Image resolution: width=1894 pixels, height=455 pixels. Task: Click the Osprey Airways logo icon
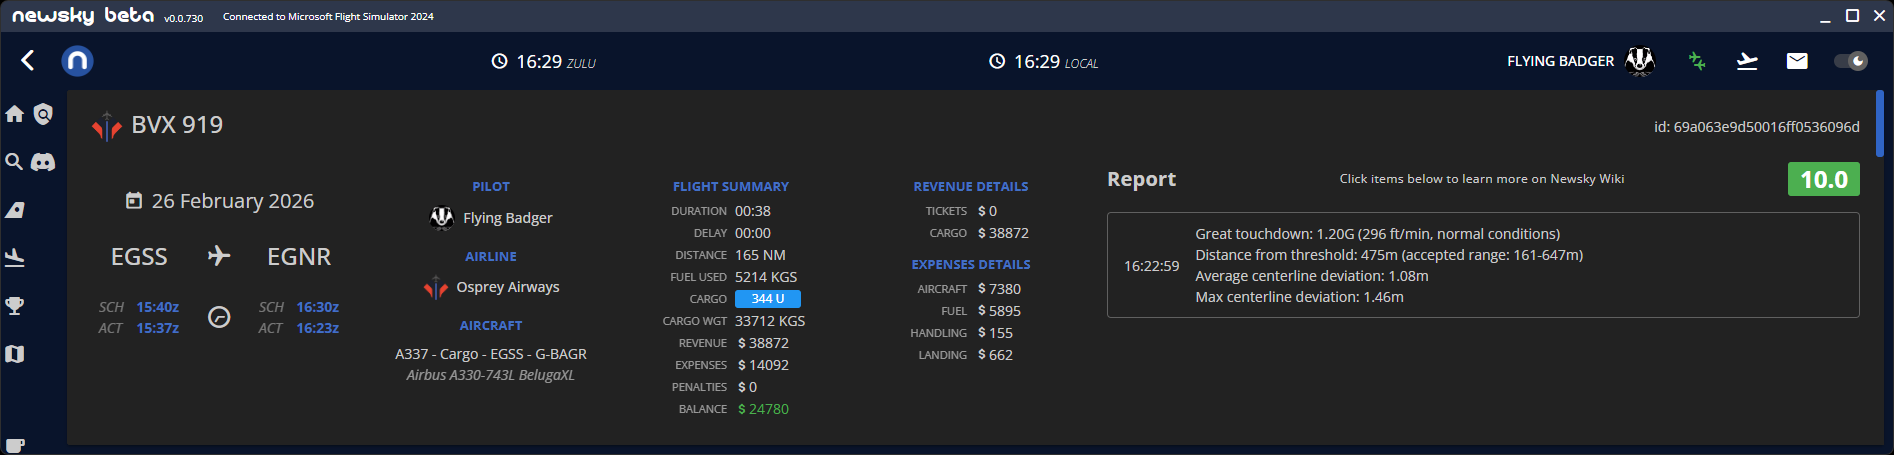pyautogui.click(x=435, y=287)
